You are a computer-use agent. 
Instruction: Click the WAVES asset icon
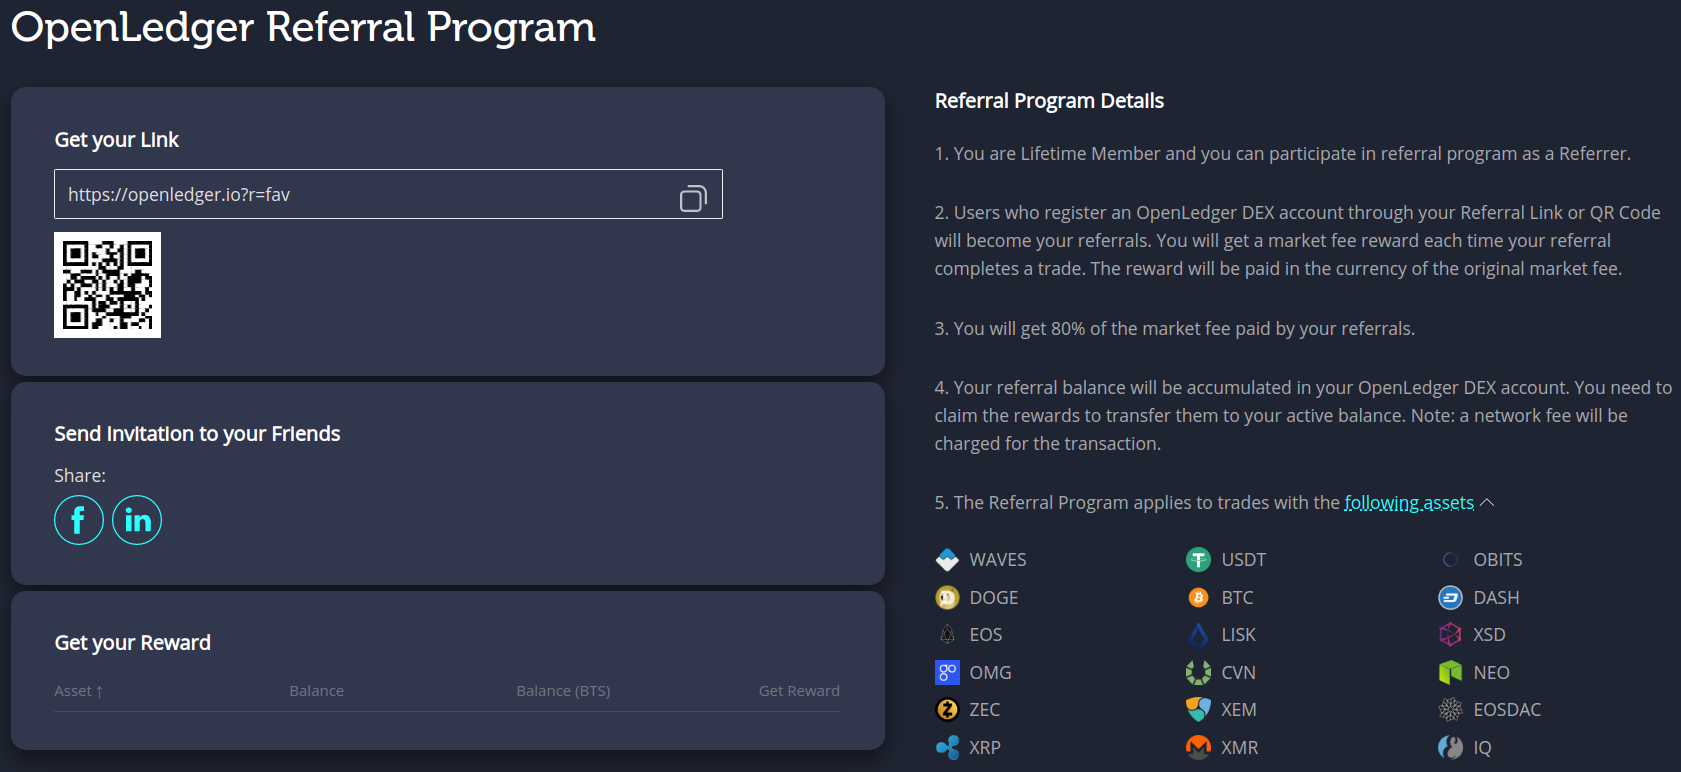947,560
